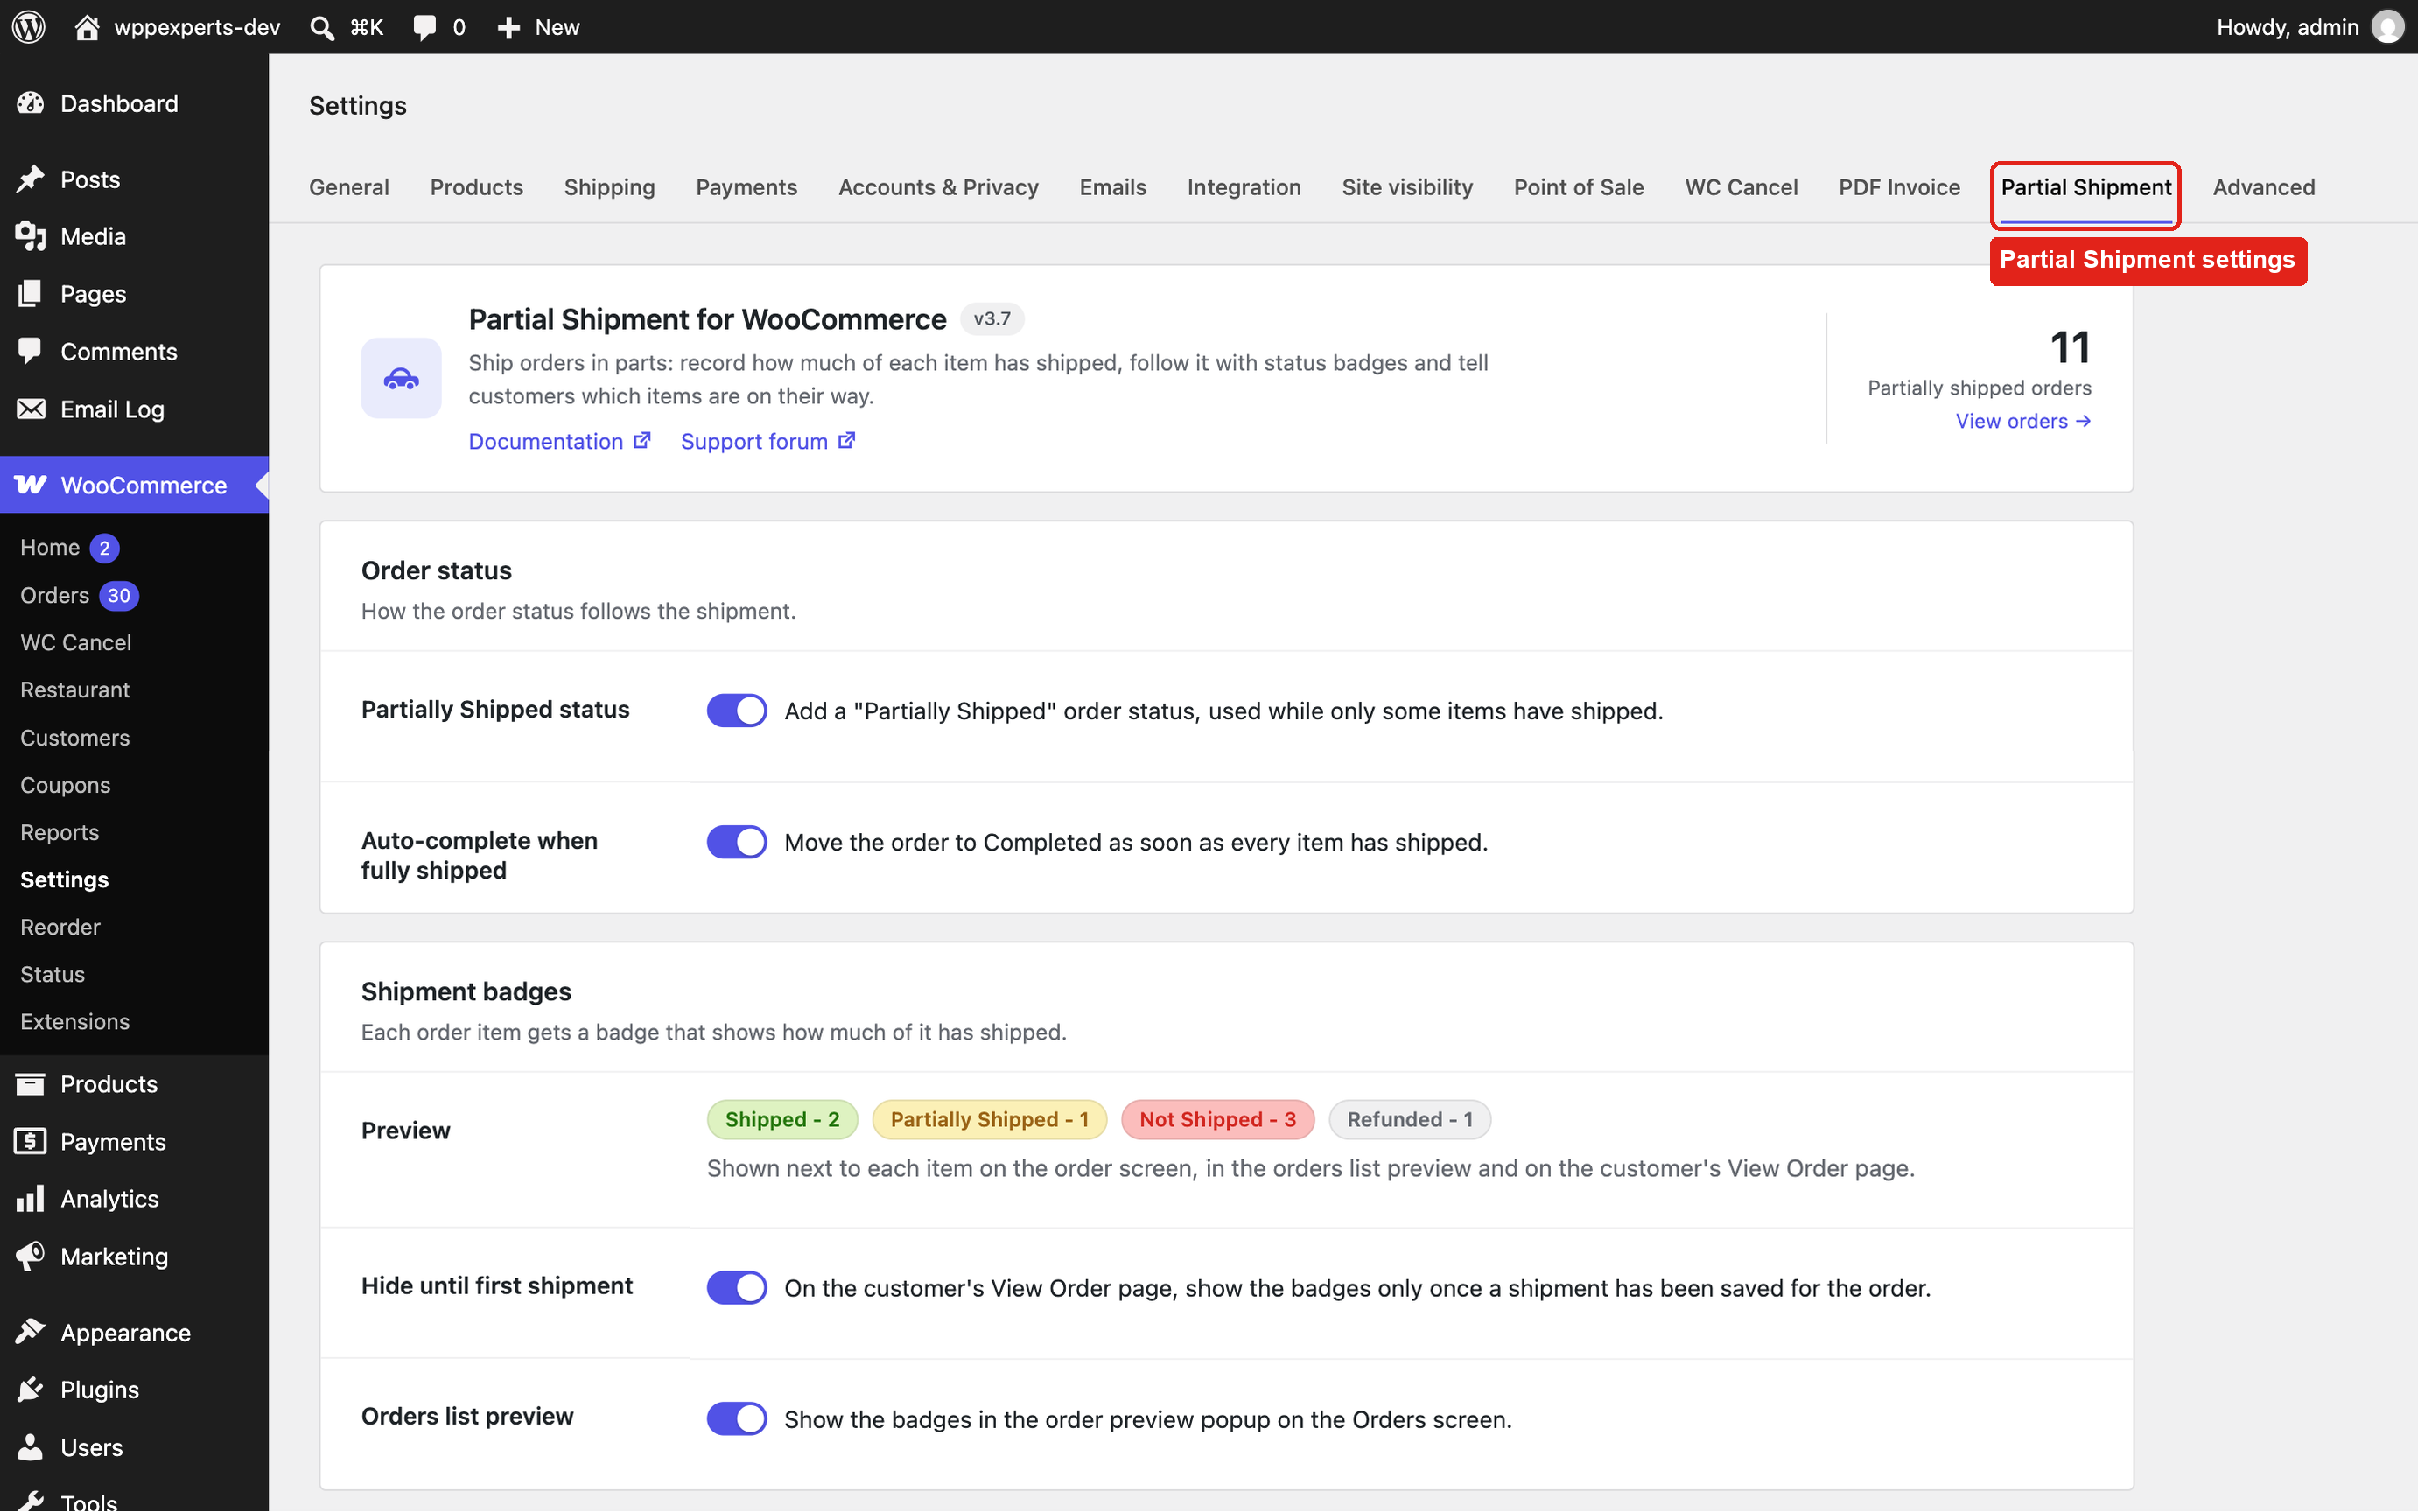This screenshot has width=2418, height=1512.
Task: Collapse the WooCommerce menu arrow
Action: [261, 485]
